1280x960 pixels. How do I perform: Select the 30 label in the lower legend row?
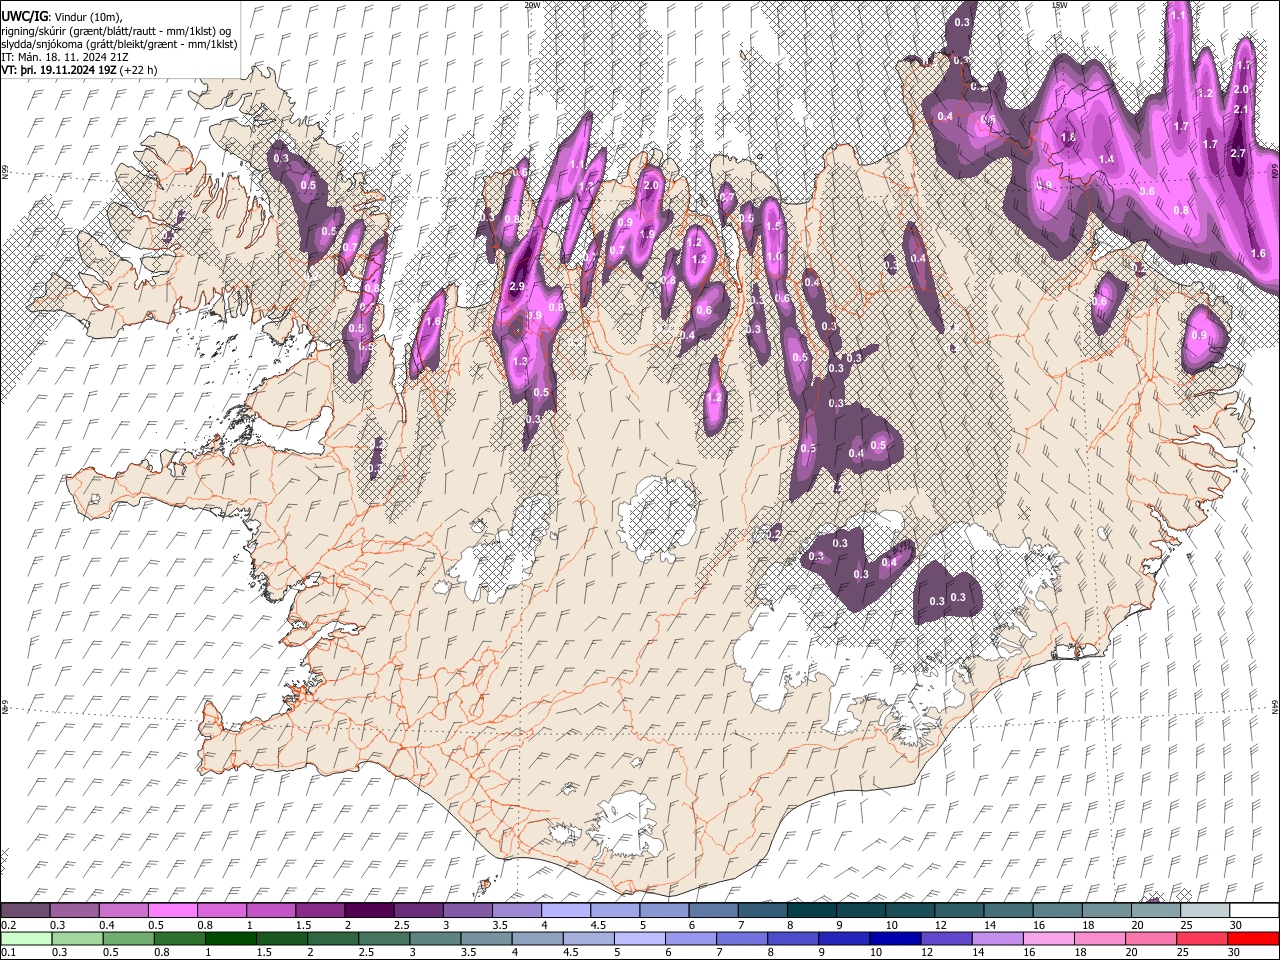1236,953
